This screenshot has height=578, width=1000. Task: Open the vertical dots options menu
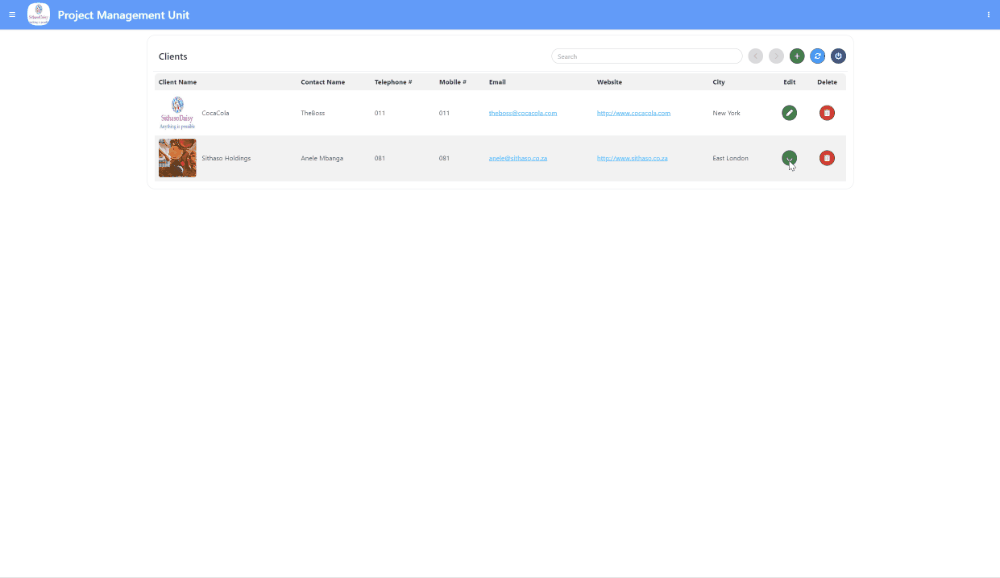click(x=989, y=15)
